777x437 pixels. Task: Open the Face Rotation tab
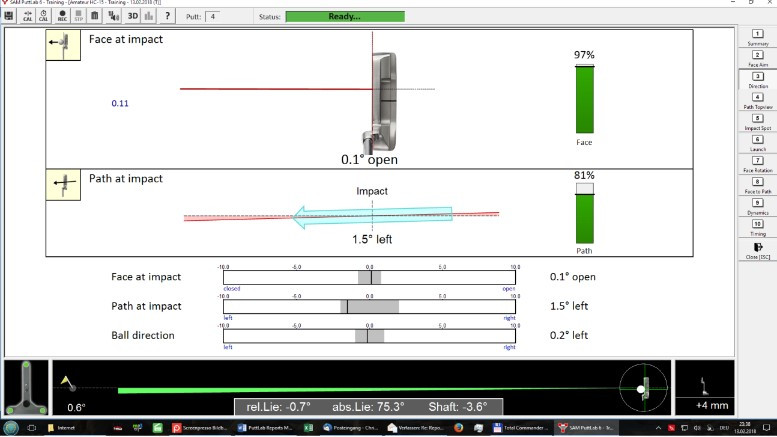point(757,165)
